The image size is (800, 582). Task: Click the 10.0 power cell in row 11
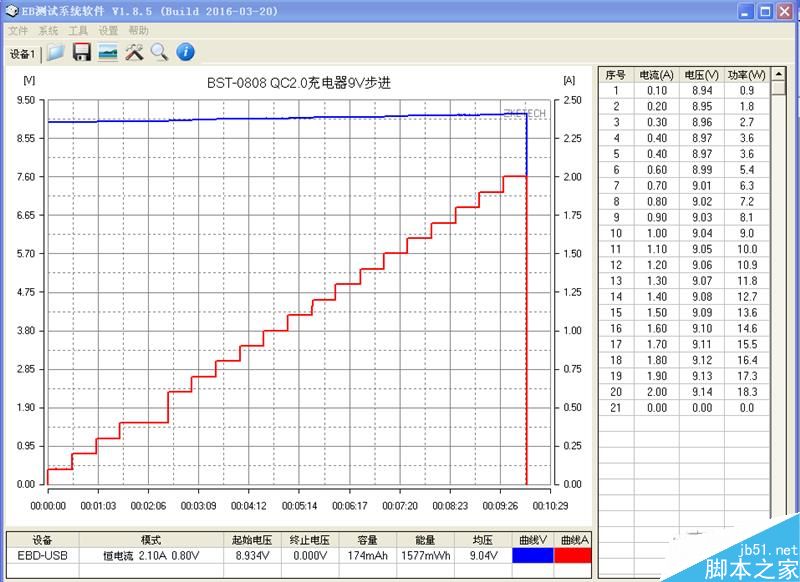click(747, 249)
